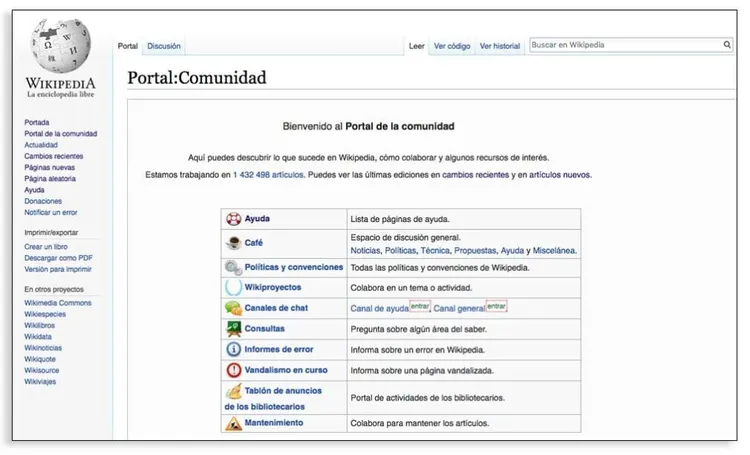The image size is (750, 455).
Task: Open the Noticias café section
Action: click(x=365, y=251)
